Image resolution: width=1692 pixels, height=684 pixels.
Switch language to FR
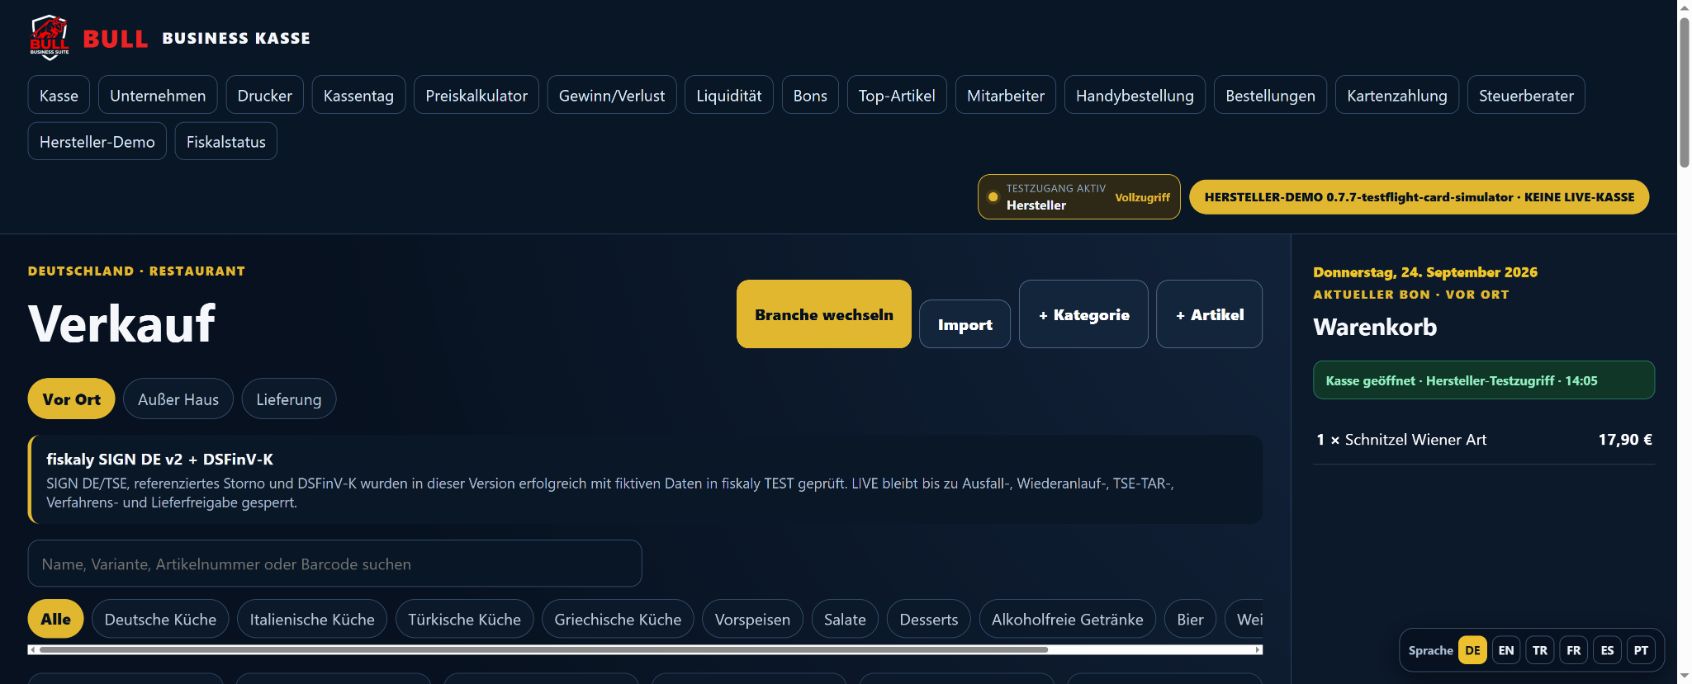pyautogui.click(x=1574, y=650)
